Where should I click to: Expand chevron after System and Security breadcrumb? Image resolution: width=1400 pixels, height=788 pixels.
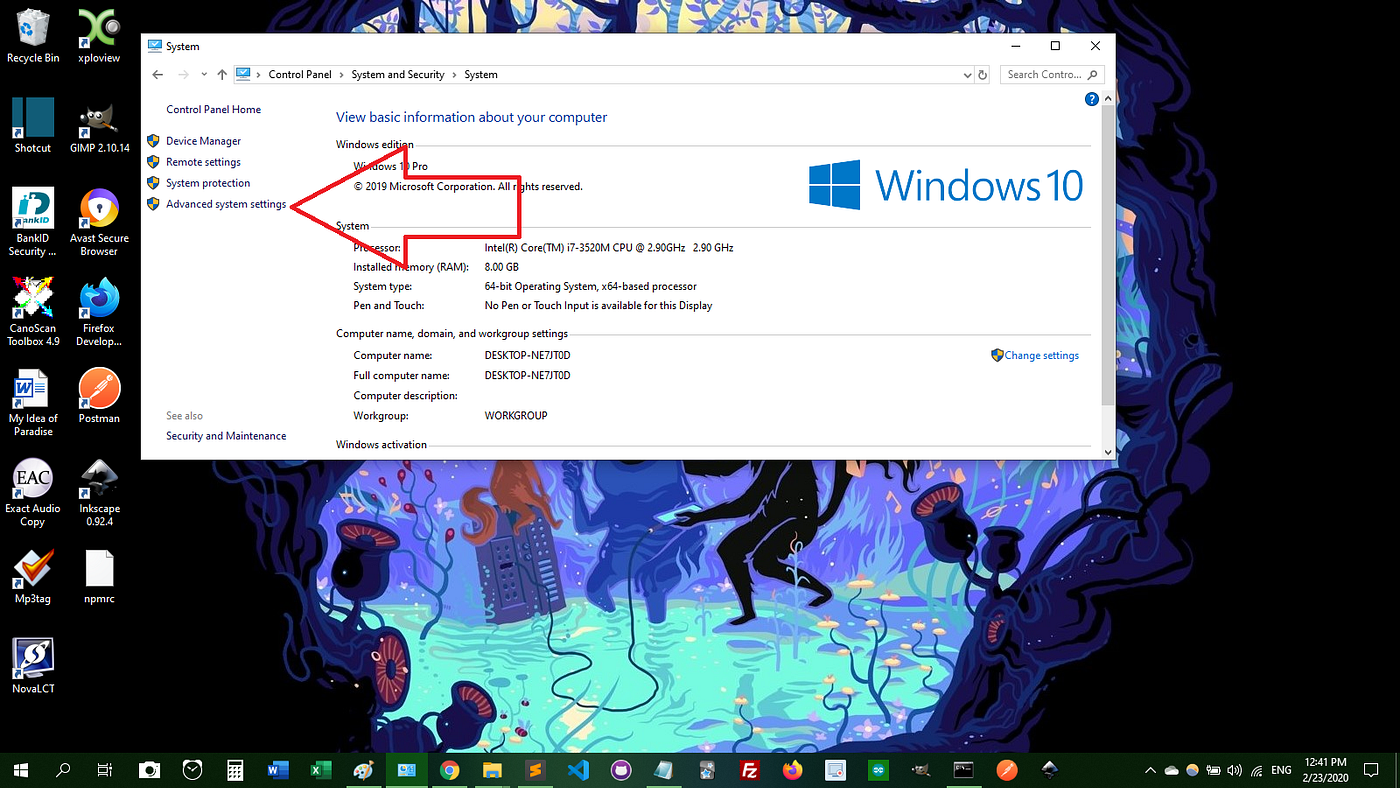coord(455,75)
